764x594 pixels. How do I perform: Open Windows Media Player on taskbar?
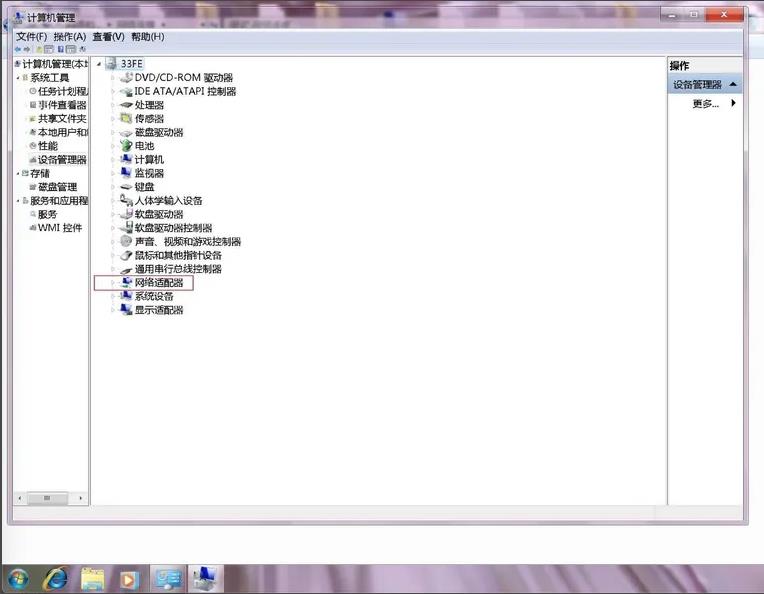point(128,580)
